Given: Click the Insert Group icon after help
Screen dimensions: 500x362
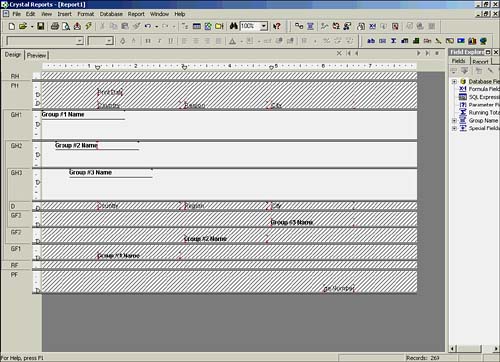Looking at the screenshot, I should click(310, 26).
